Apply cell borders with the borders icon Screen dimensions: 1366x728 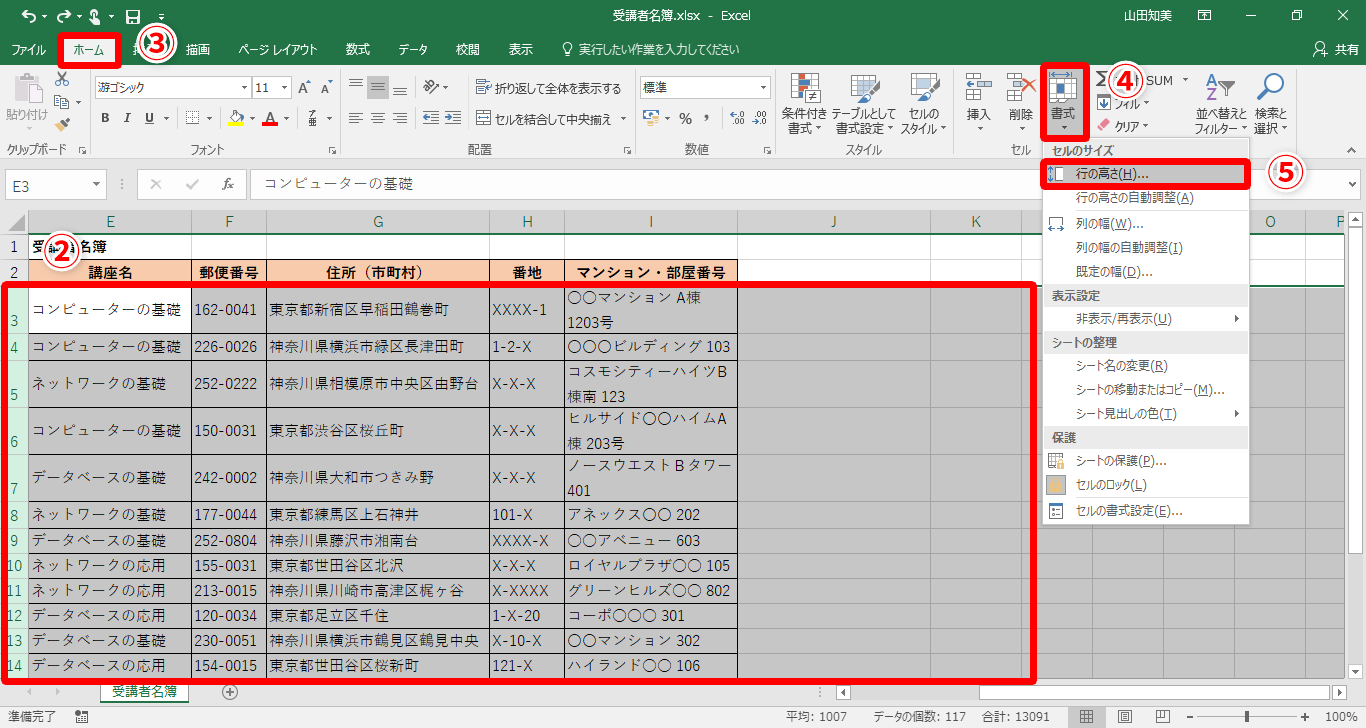pyautogui.click(x=192, y=118)
